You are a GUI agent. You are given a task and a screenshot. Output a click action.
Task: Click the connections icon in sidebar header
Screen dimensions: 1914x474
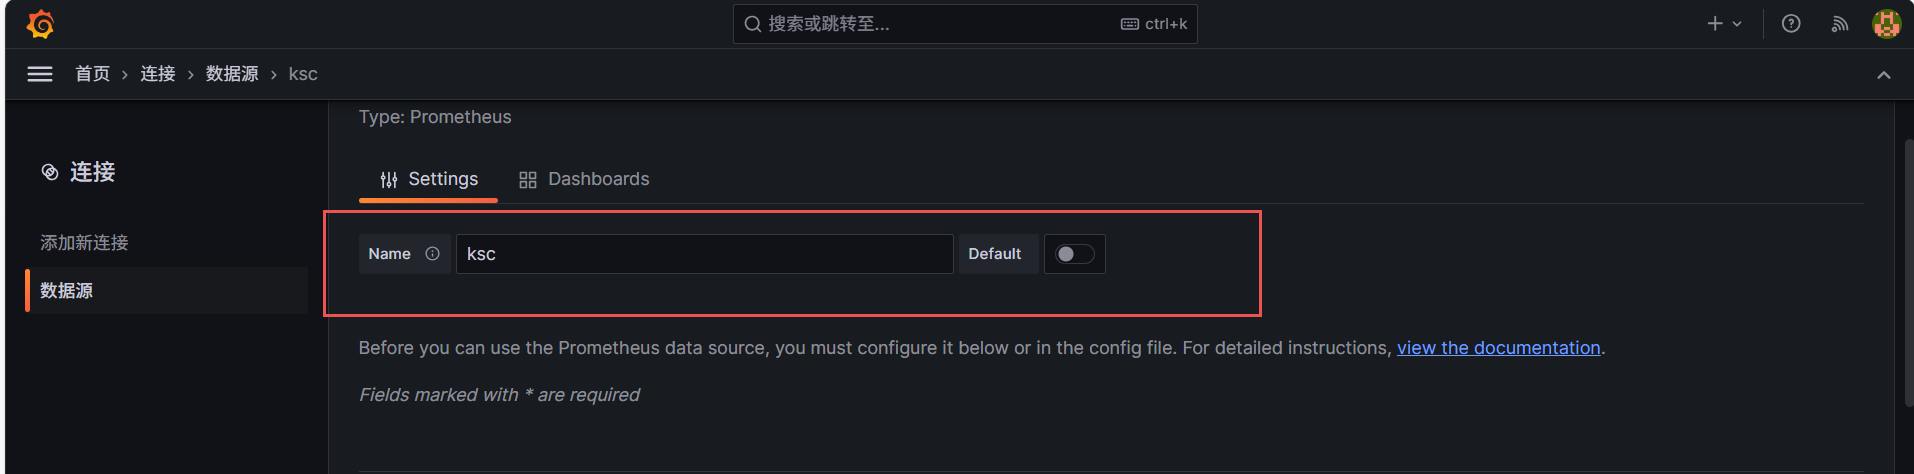(50, 172)
